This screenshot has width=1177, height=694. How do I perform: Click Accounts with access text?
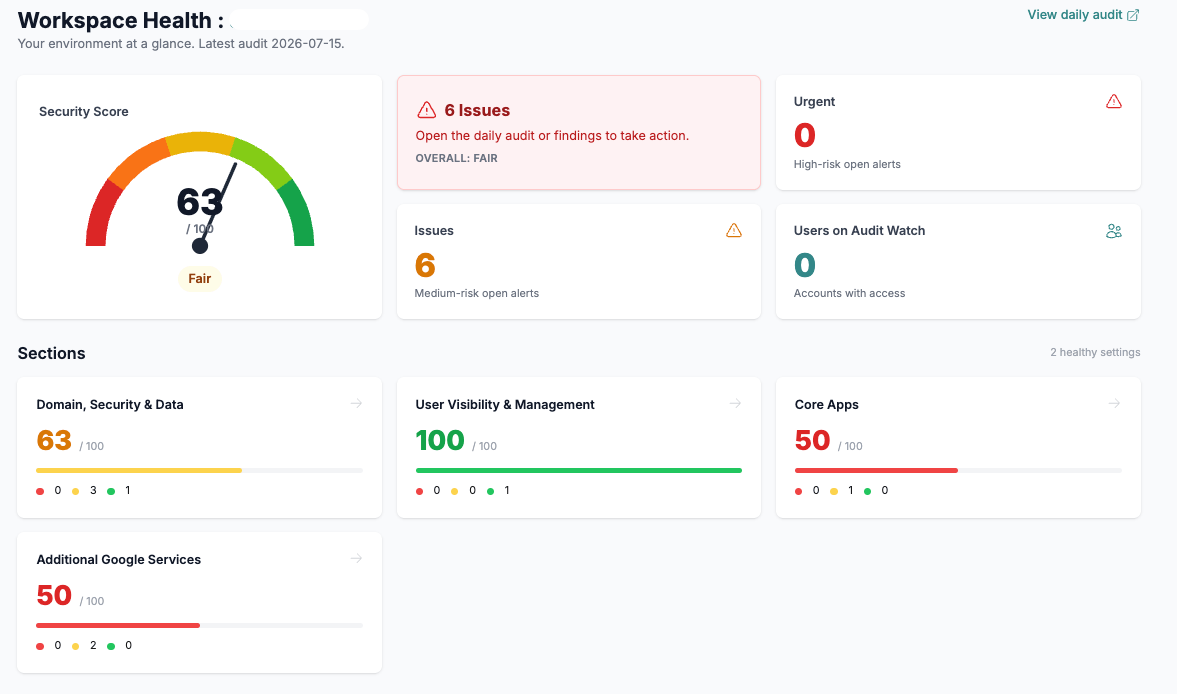849,293
